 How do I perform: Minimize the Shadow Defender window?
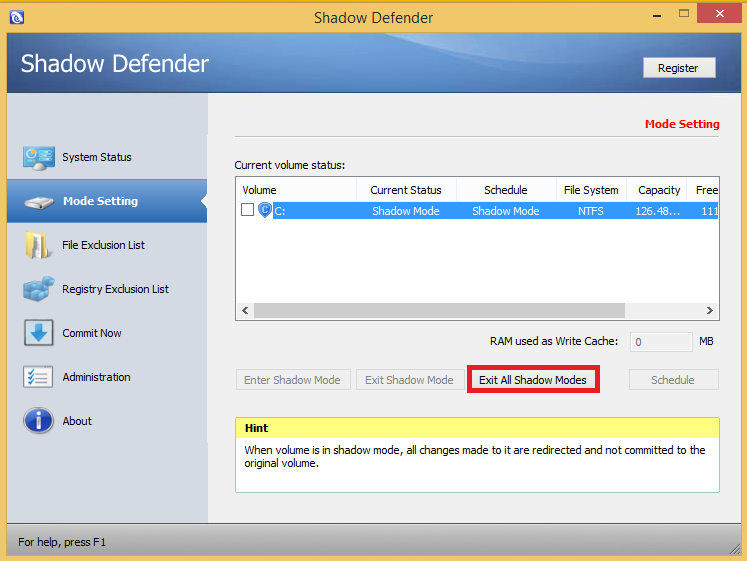pyautogui.click(x=657, y=15)
